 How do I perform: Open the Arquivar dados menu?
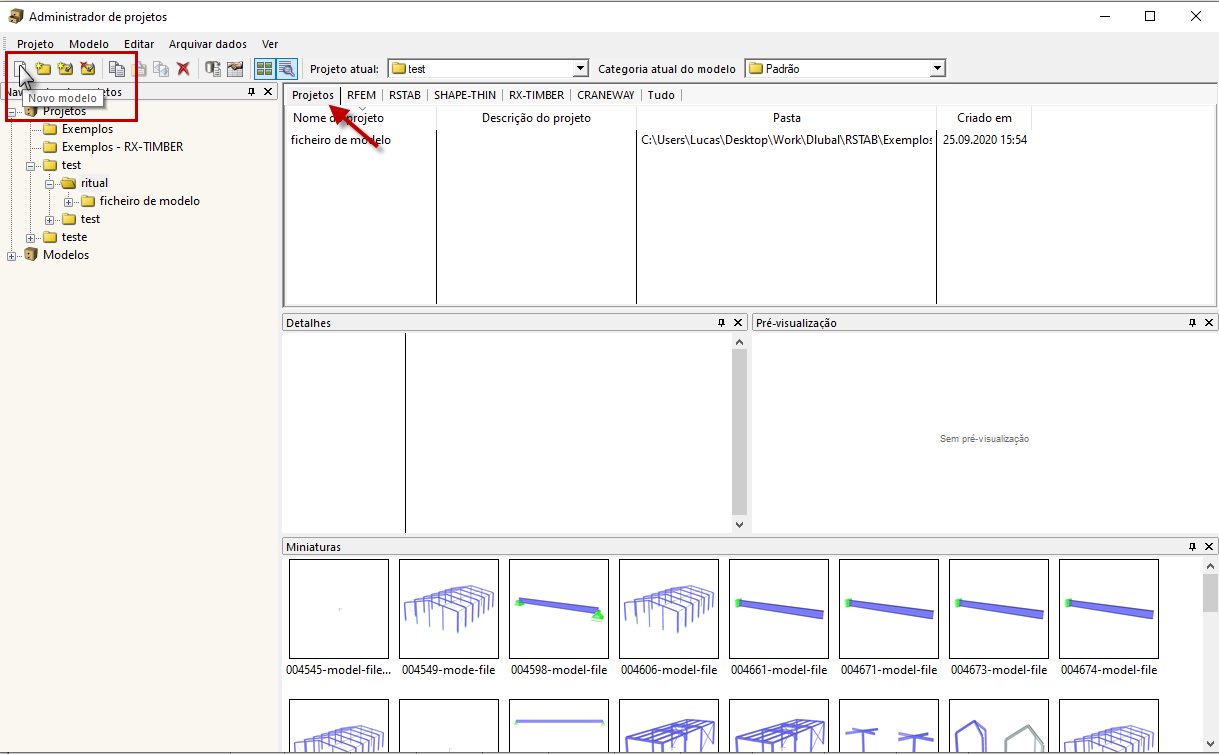point(208,44)
